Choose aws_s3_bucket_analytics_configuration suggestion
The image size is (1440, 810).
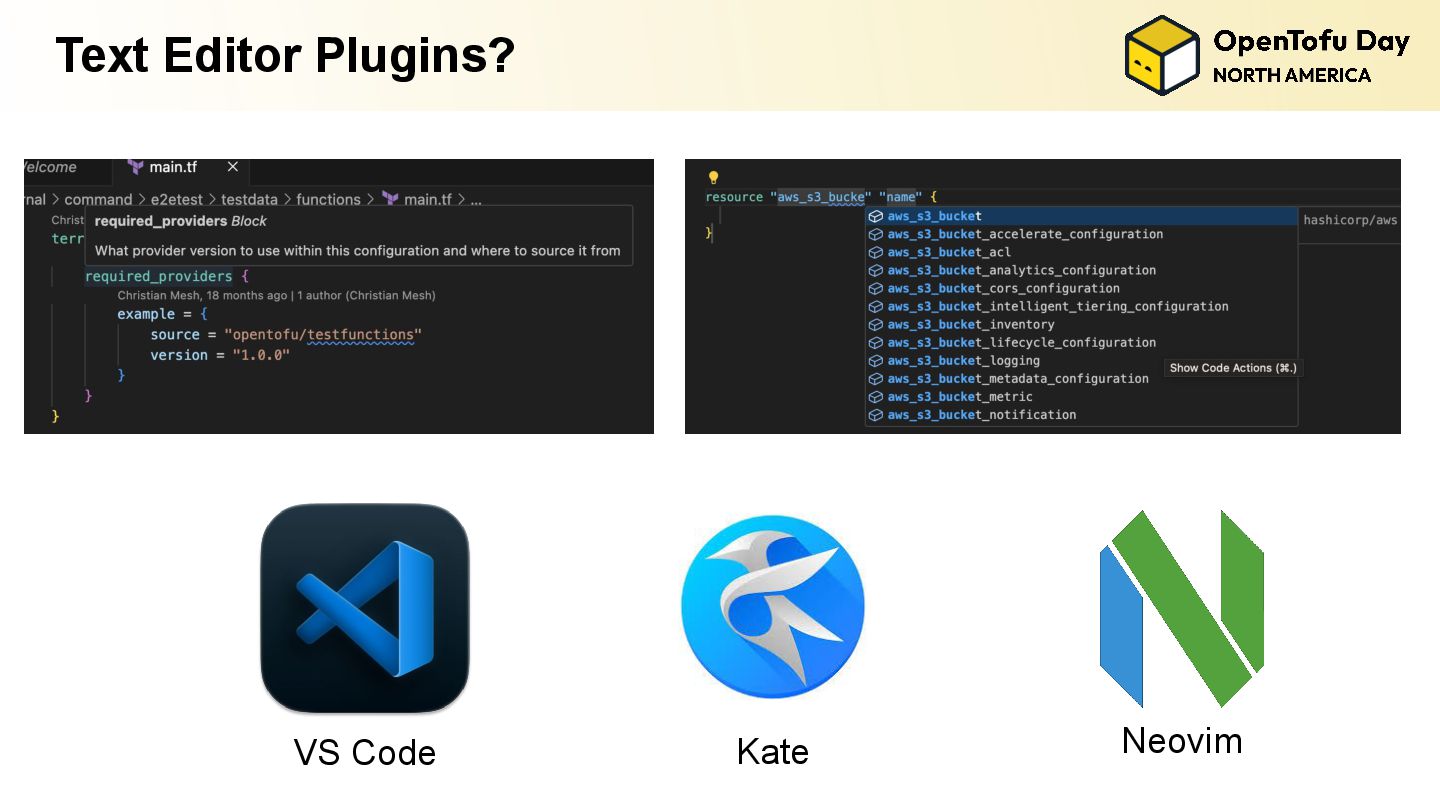click(1082, 270)
